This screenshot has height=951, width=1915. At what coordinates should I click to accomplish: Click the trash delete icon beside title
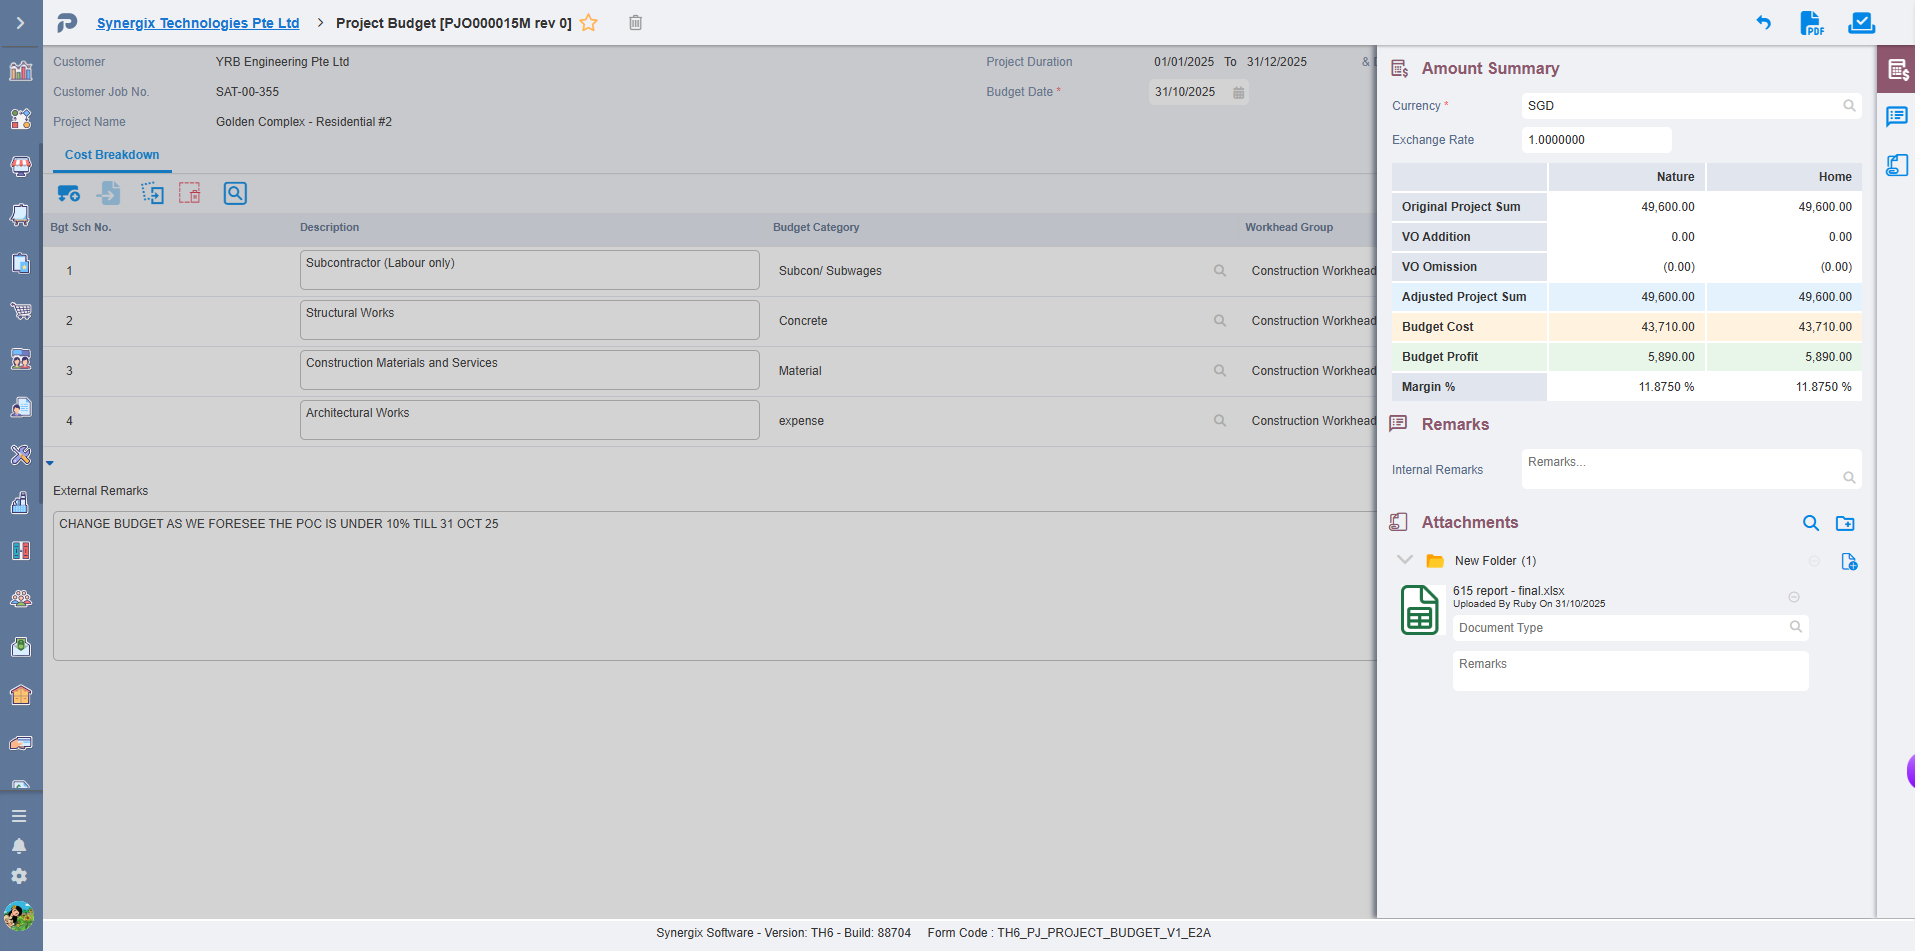[635, 23]
